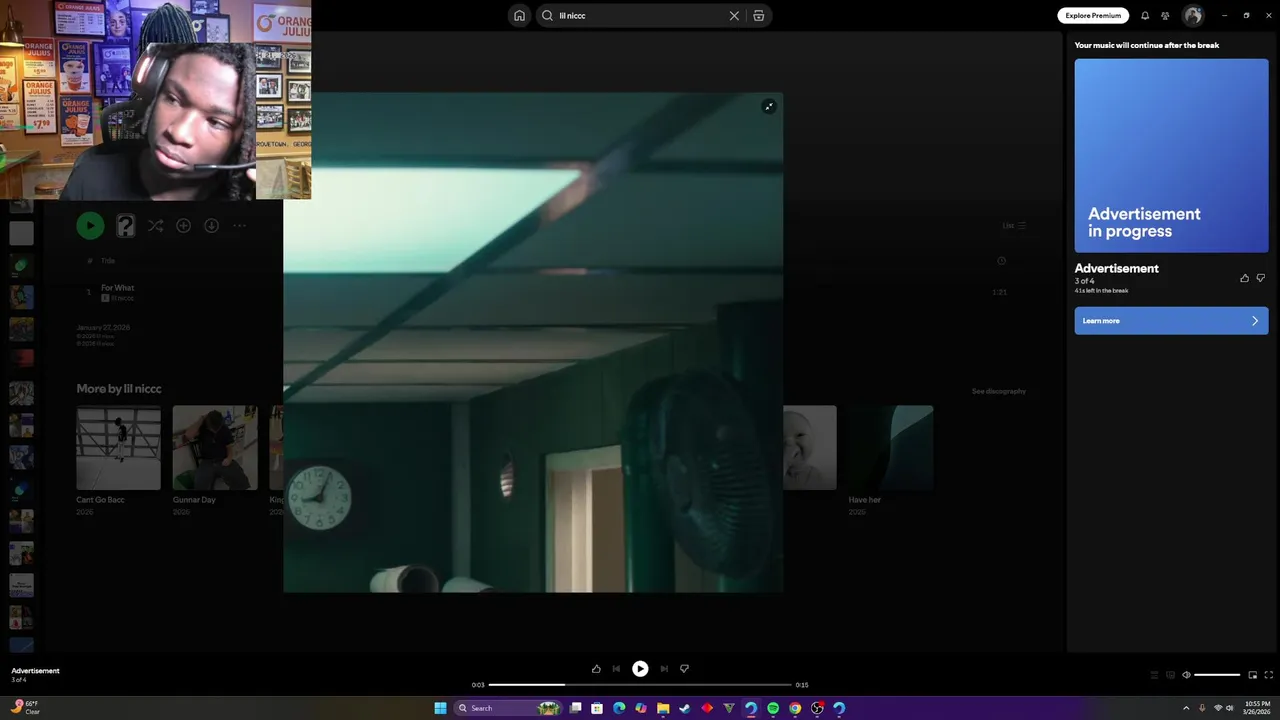The width and height of the screenshot is (1280, 720).
Task: Add album to Your Library
Action: 183,226
